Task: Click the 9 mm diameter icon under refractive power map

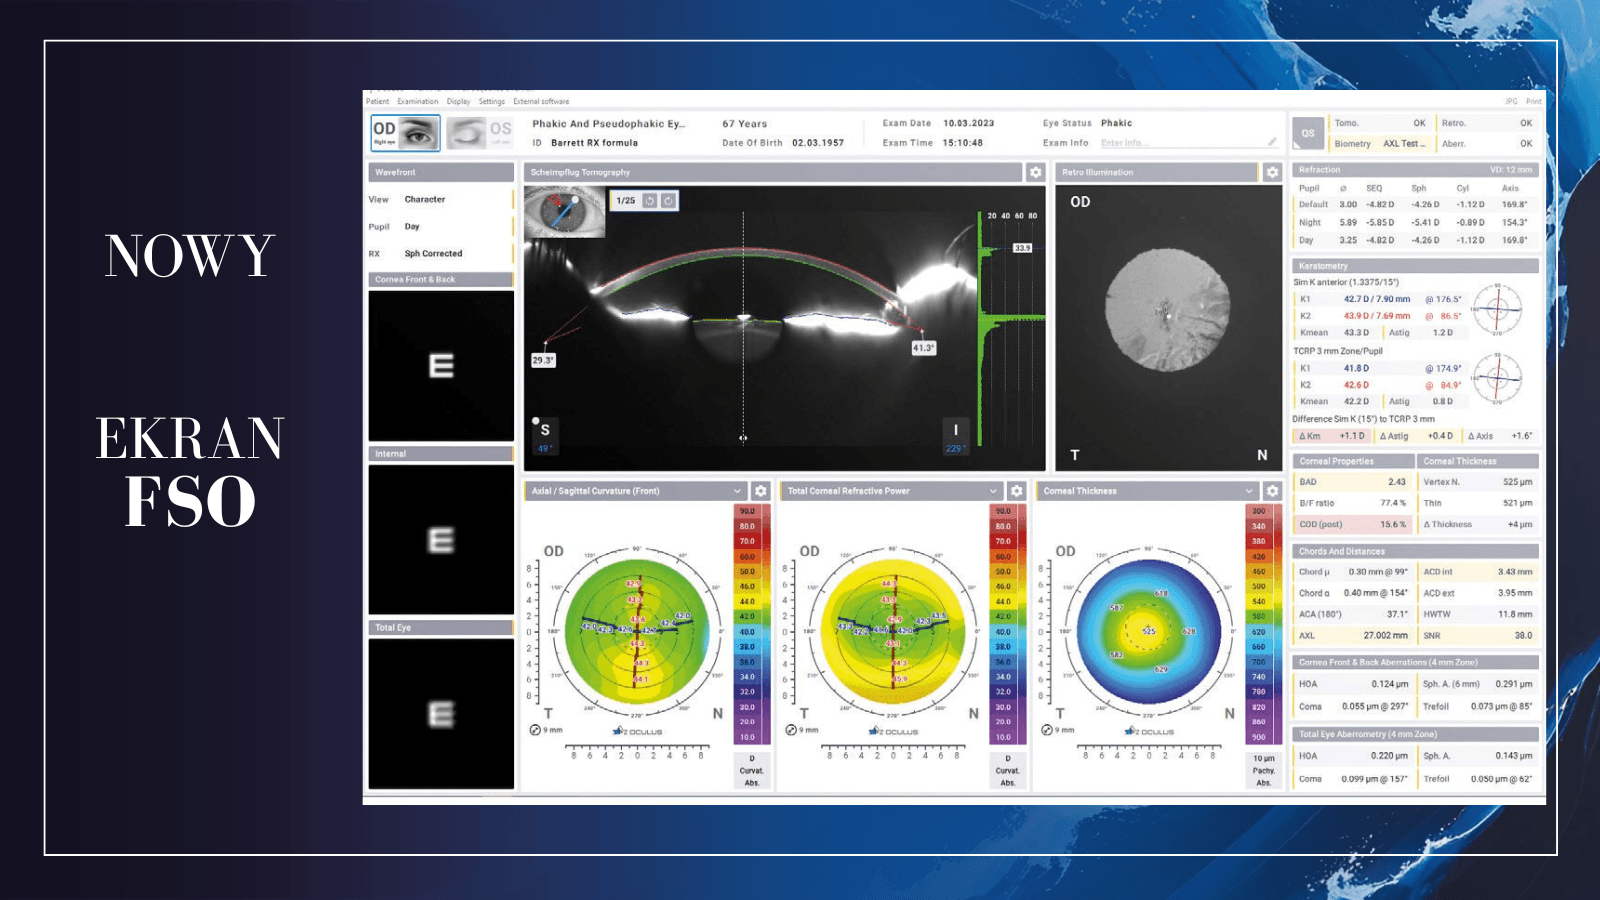Action: pos(791,730)
